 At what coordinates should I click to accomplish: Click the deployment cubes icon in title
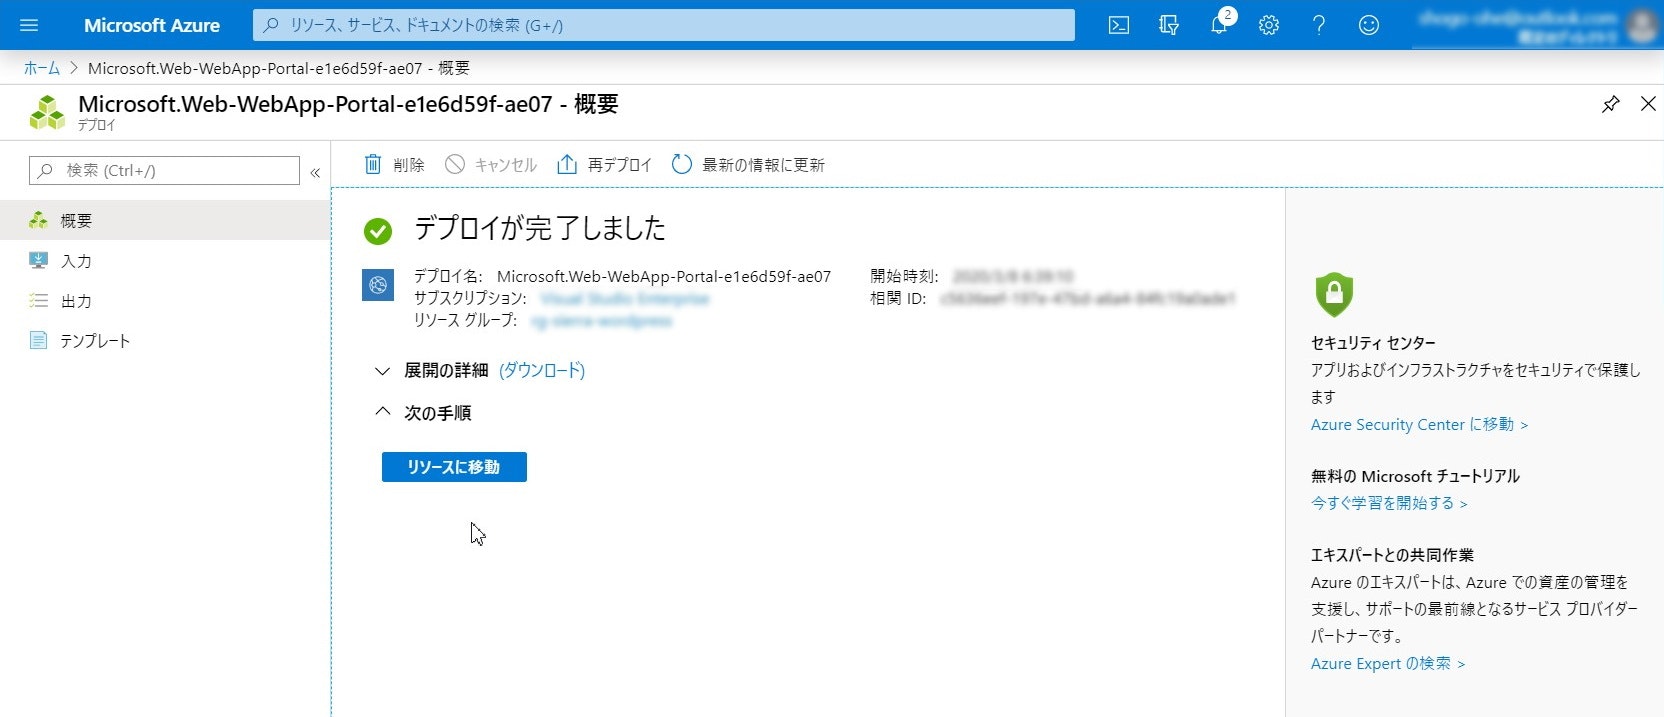(x=47, y=112)
